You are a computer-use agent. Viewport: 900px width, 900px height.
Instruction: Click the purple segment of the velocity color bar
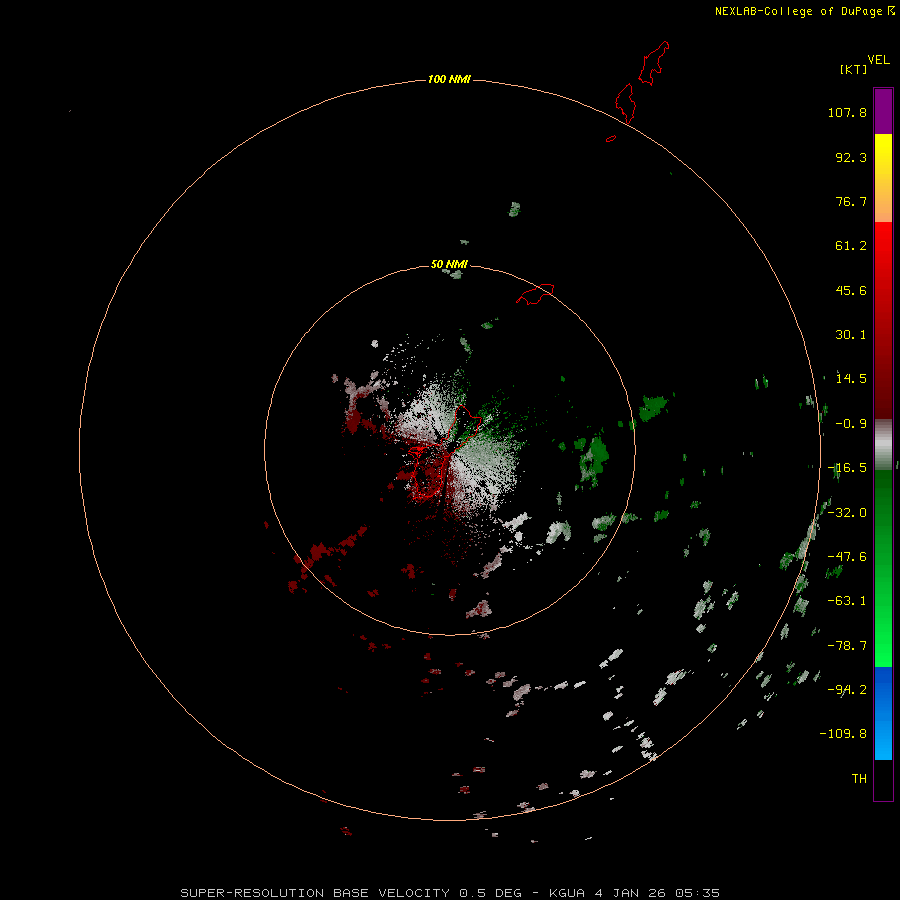click(x=883, y=111)
